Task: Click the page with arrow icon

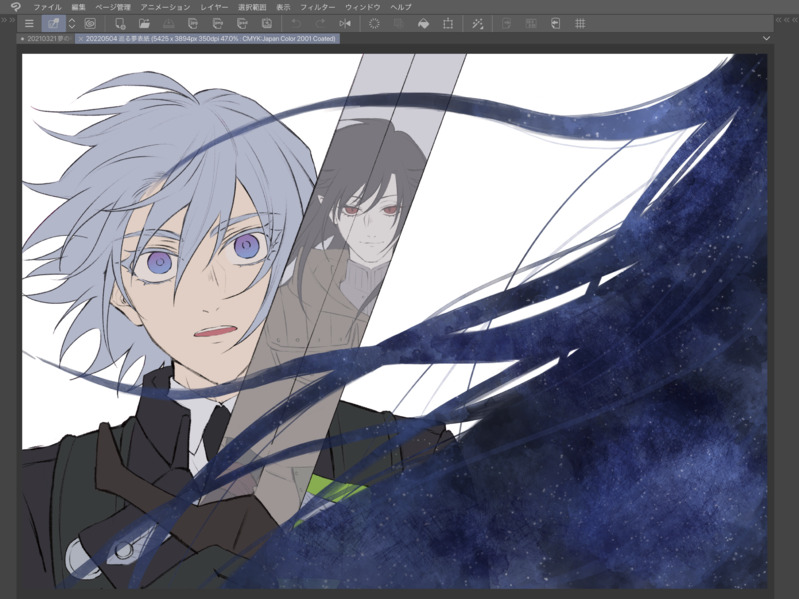Action: 555,23
